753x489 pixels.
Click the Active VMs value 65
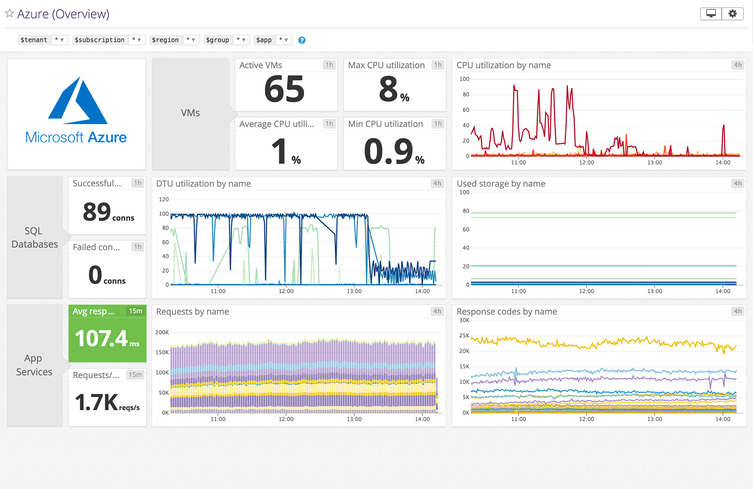coord(284,89)
